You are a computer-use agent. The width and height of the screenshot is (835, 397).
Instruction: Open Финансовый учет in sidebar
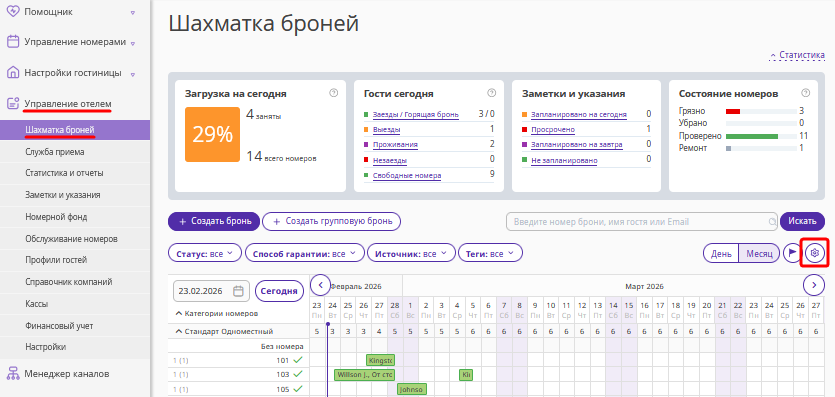tap(75, 325)
